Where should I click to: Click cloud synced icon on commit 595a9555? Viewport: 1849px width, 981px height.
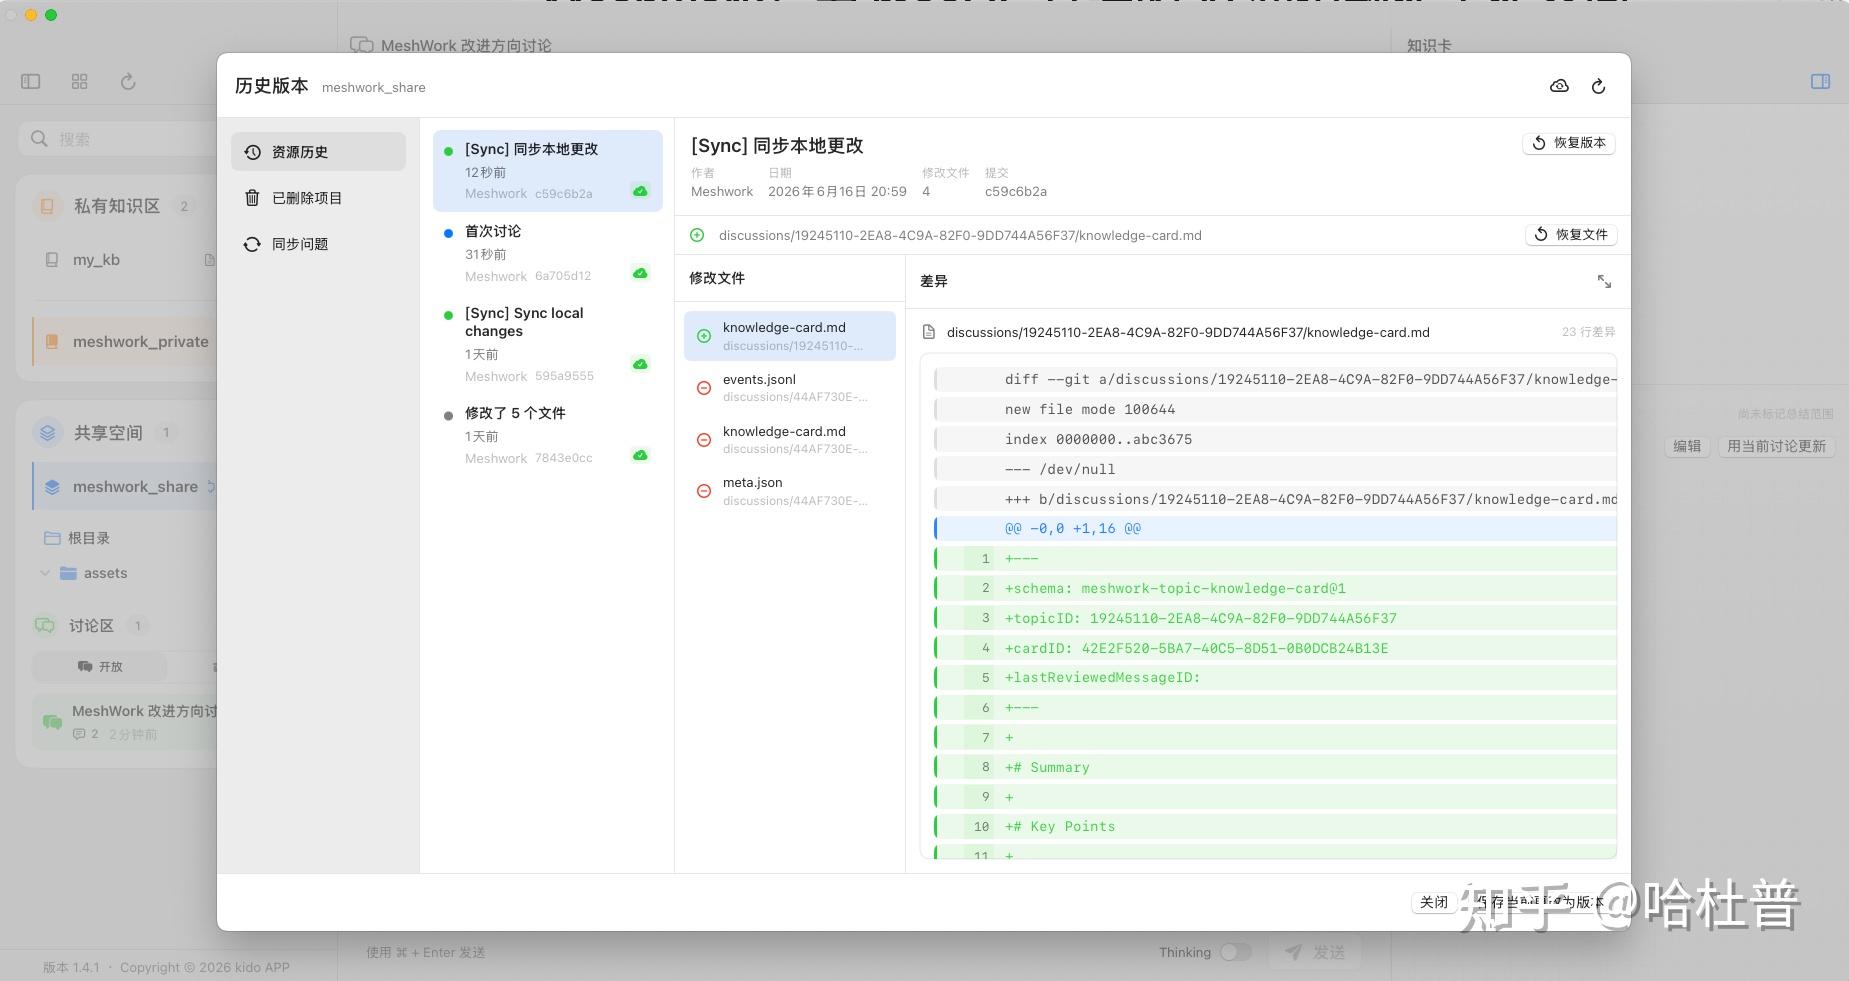point(640,365)
